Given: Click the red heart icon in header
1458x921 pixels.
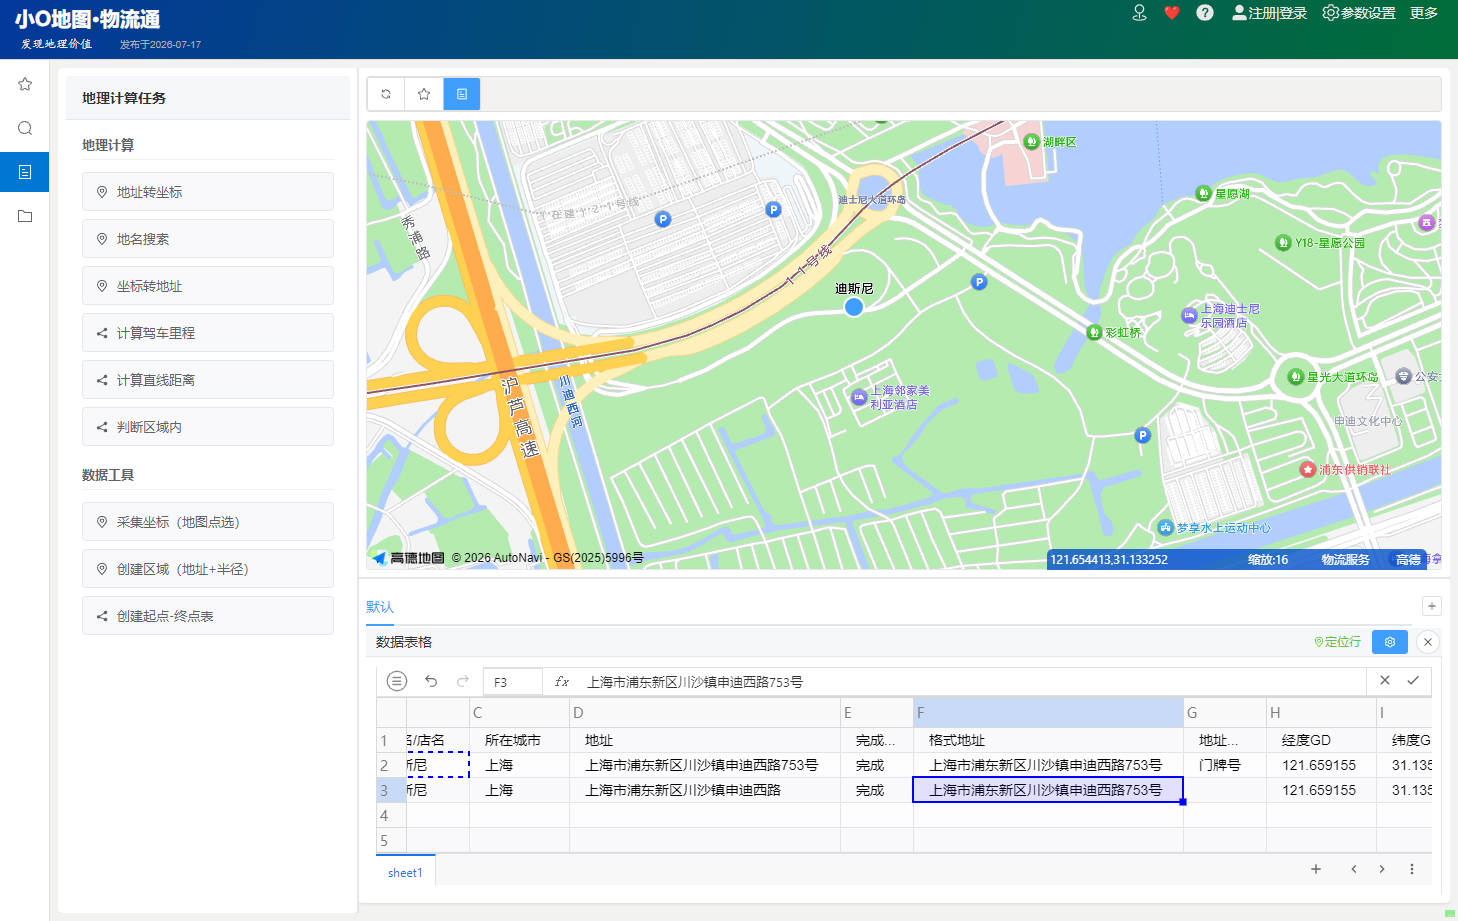Looking at the screenshot, I should pos(1172,13).
